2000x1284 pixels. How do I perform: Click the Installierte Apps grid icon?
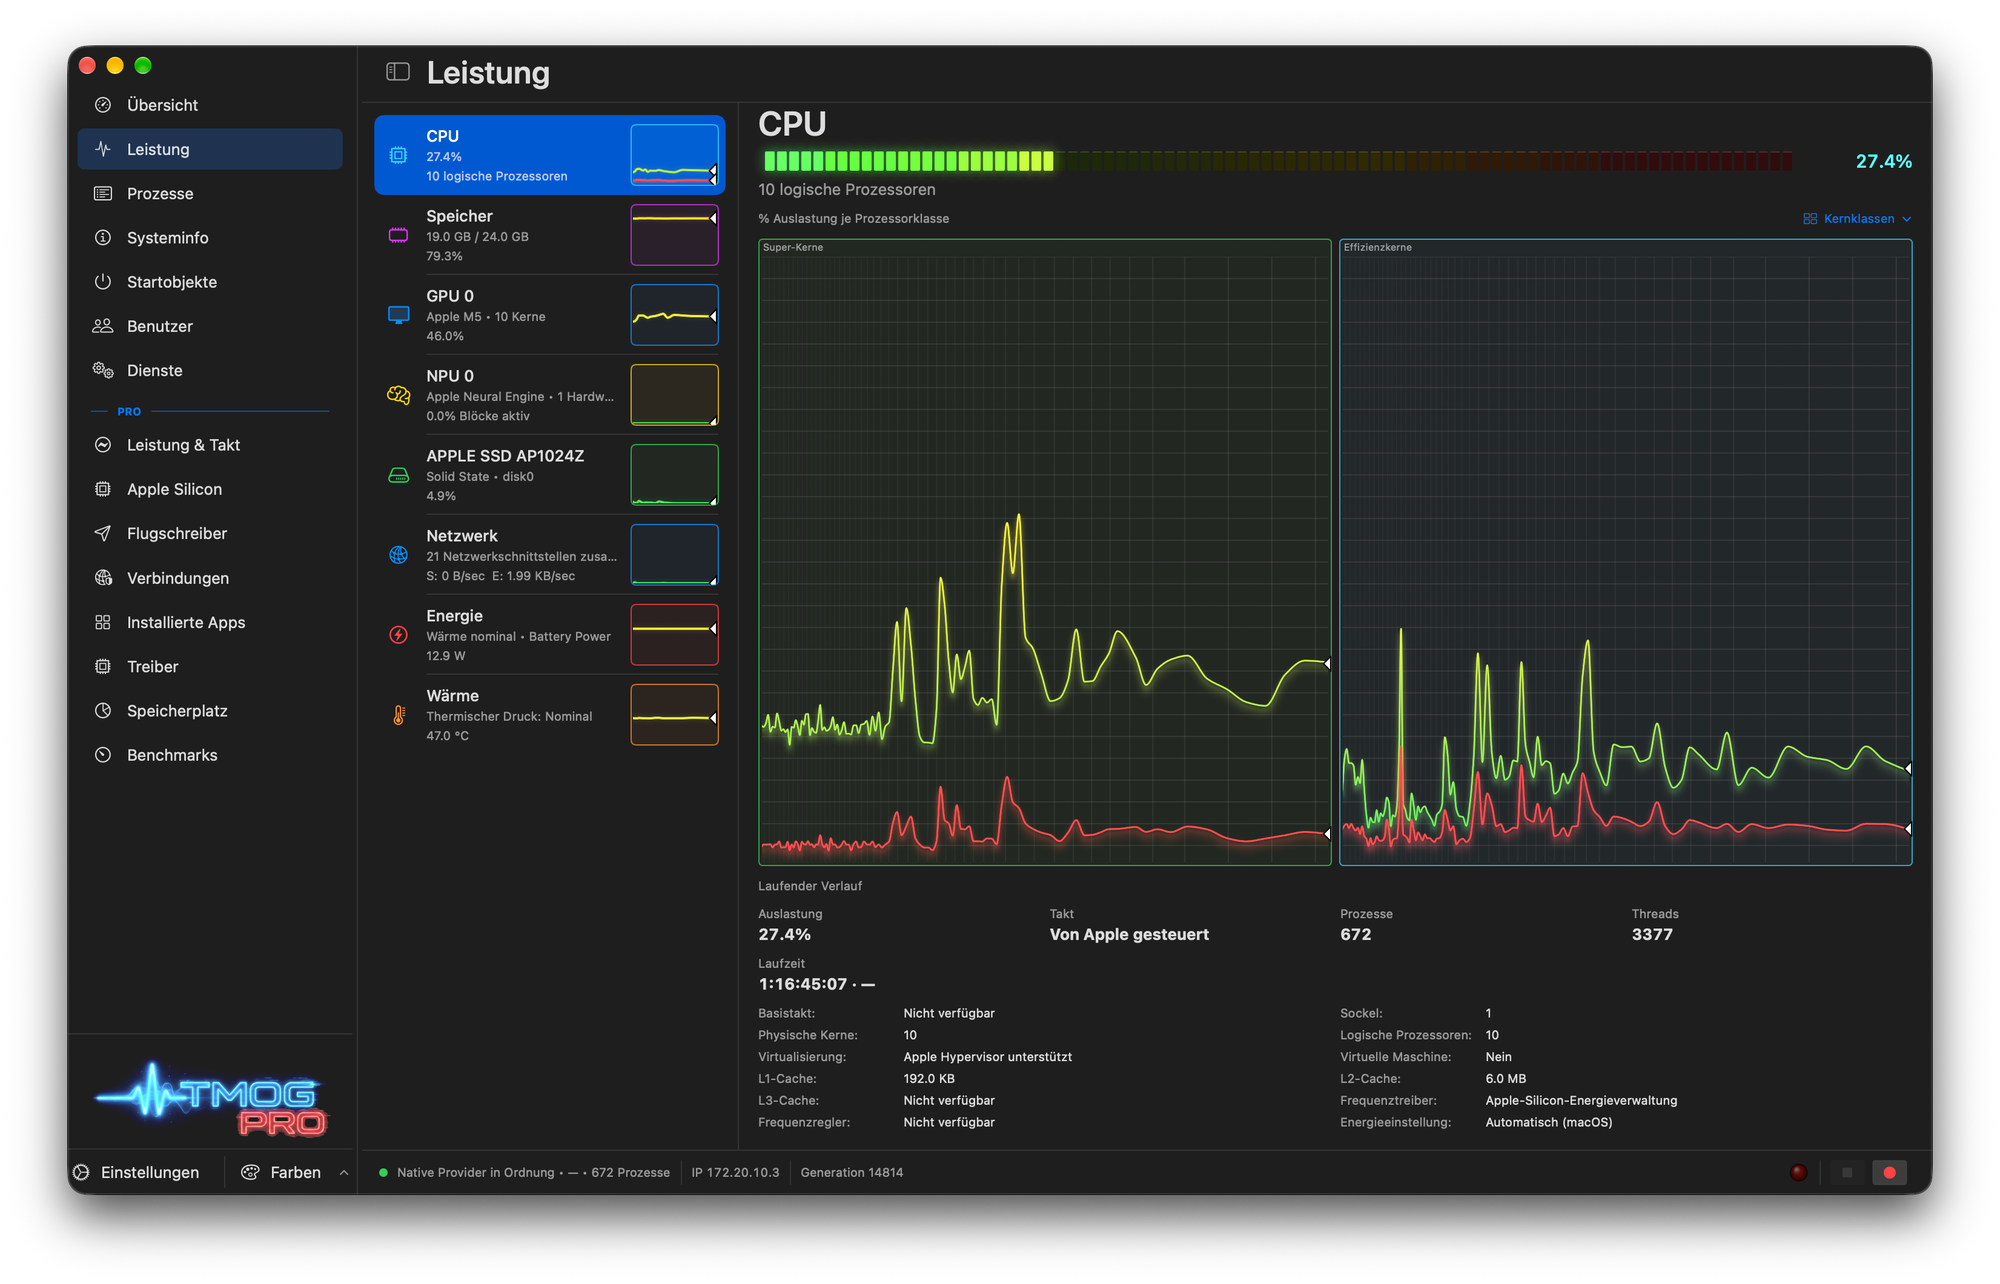[x=103, y=622]
